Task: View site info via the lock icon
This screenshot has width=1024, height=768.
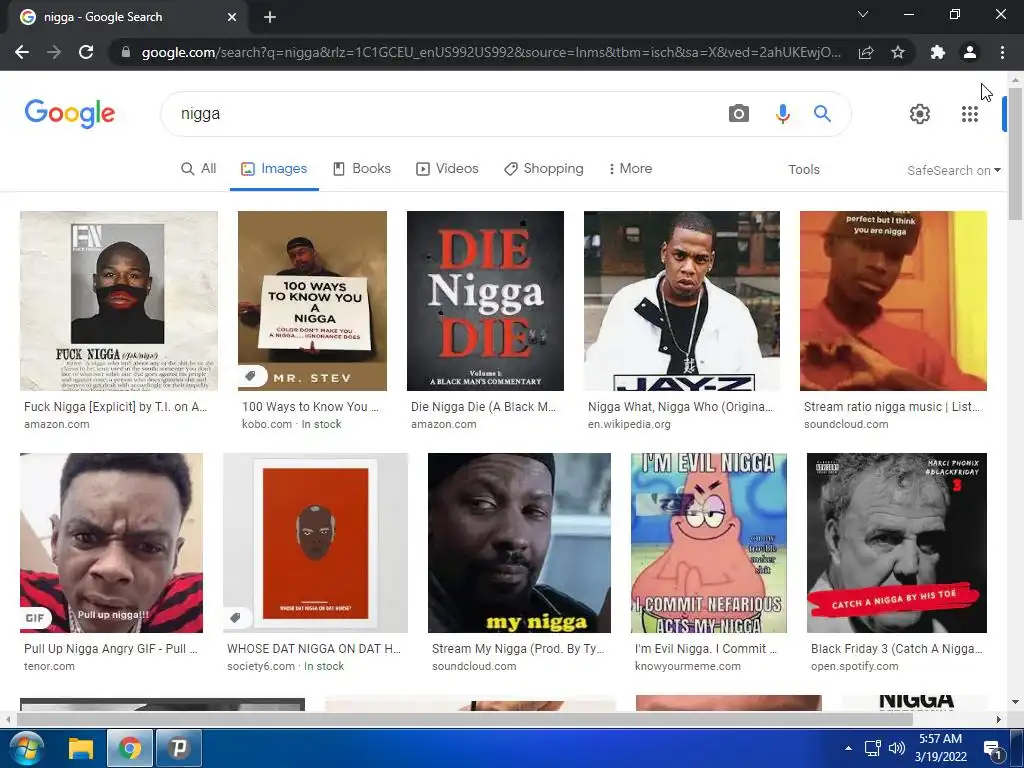Action: 126,52
